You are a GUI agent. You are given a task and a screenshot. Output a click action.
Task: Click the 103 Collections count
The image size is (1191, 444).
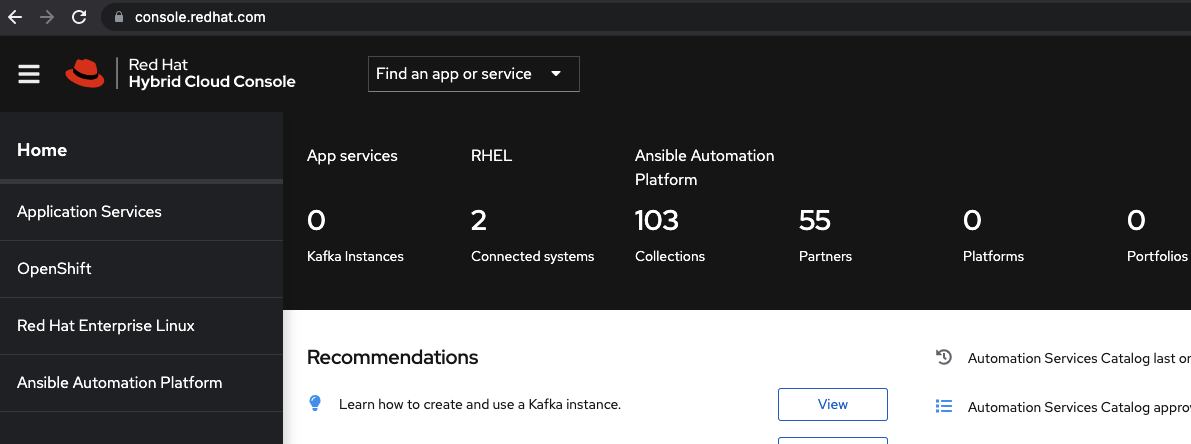[x=657, y=221]
